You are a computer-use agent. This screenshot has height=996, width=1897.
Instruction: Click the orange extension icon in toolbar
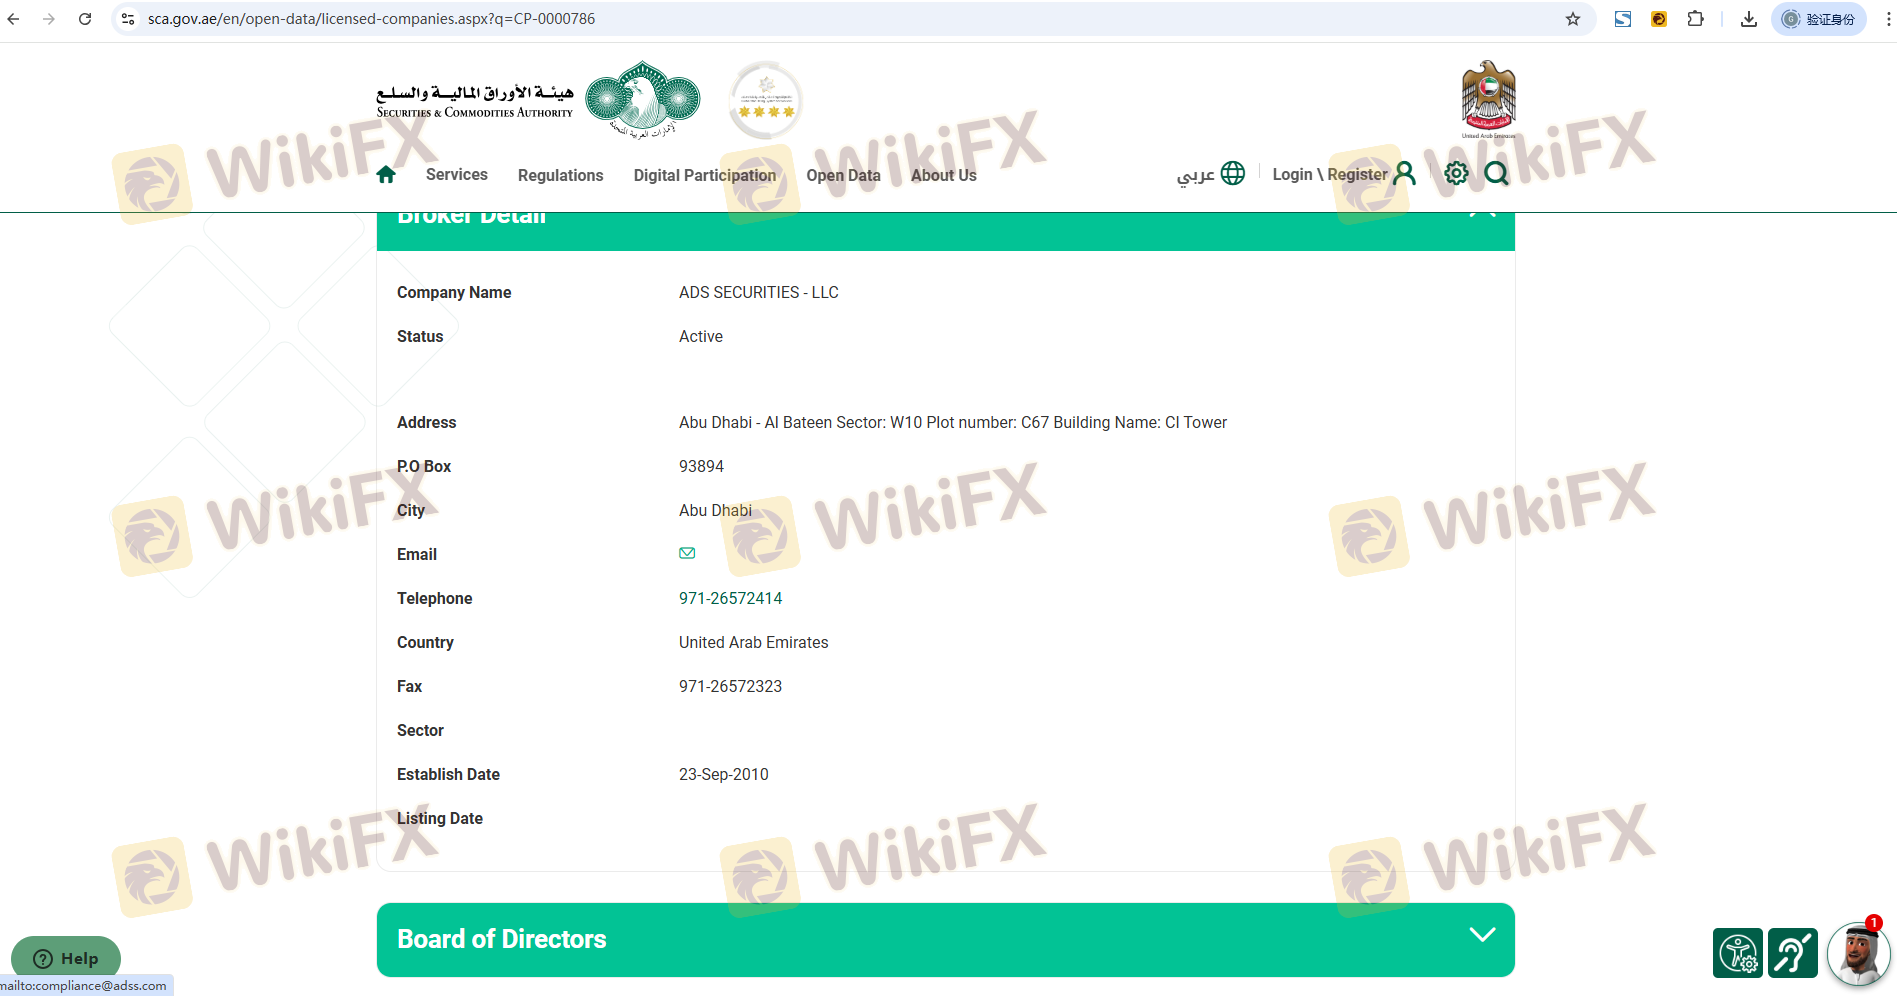[1659, 19]
